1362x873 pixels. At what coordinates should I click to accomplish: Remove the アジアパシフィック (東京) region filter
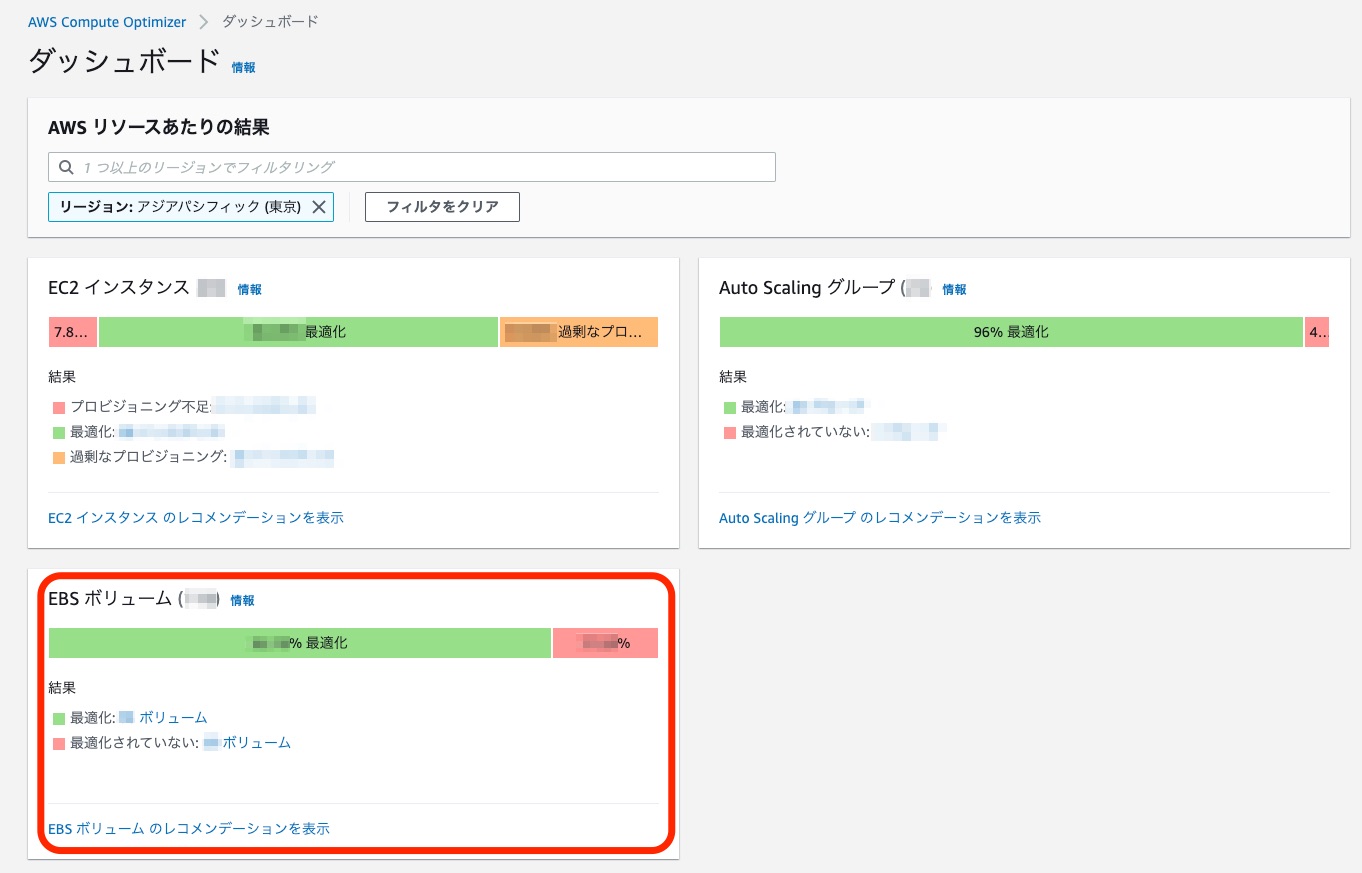click(319, 207)
